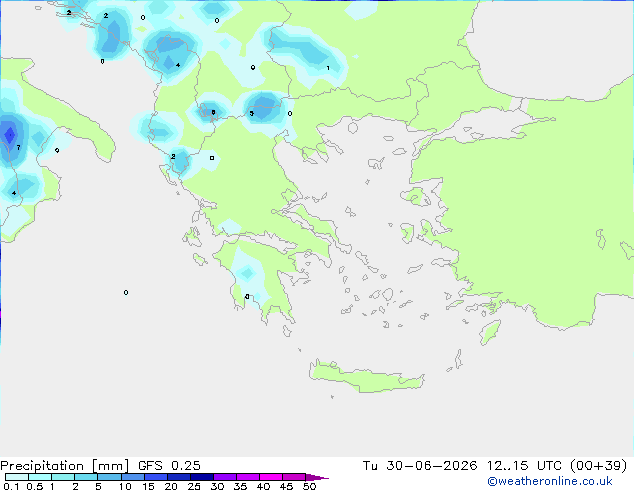
Task: Select the 40–45 mm magenta legend swatch
Action: pyautogui.click(x=271, y=477)
